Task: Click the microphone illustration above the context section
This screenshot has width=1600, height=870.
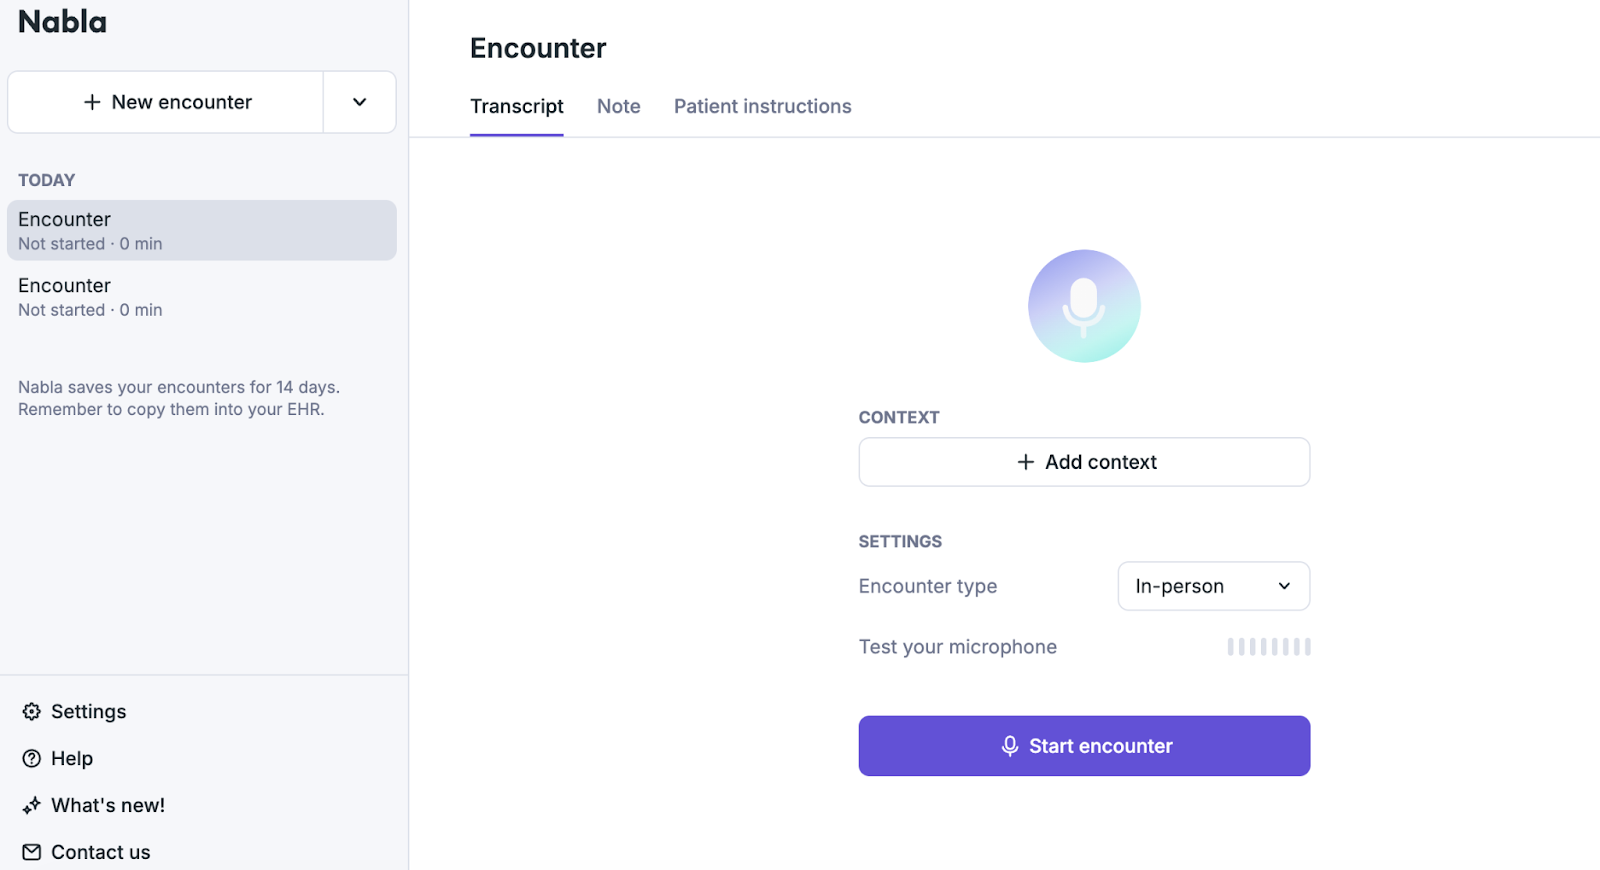Action: (x=1084, y=306)
